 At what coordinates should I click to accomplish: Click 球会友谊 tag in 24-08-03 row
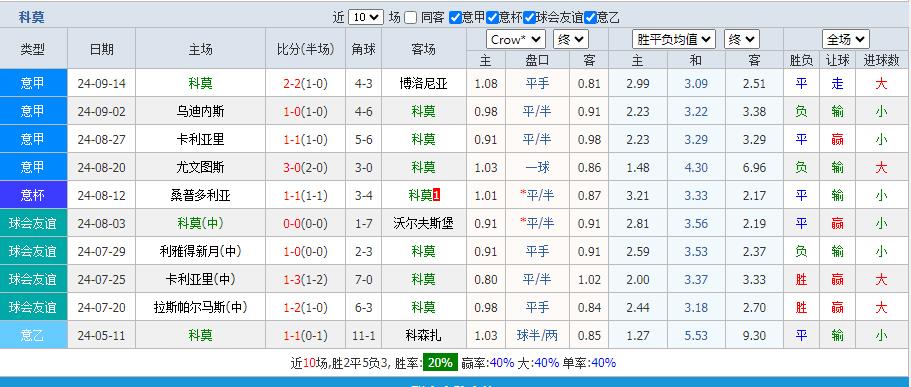click(x=33, y=223)
